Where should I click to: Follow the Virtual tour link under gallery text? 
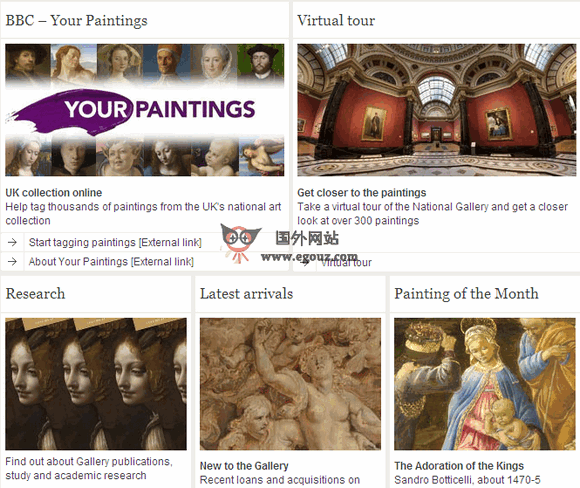click(347, 262)
